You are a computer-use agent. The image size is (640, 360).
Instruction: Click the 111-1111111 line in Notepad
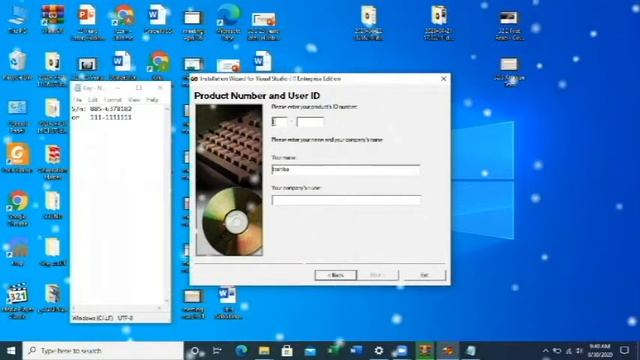(102, 117)
